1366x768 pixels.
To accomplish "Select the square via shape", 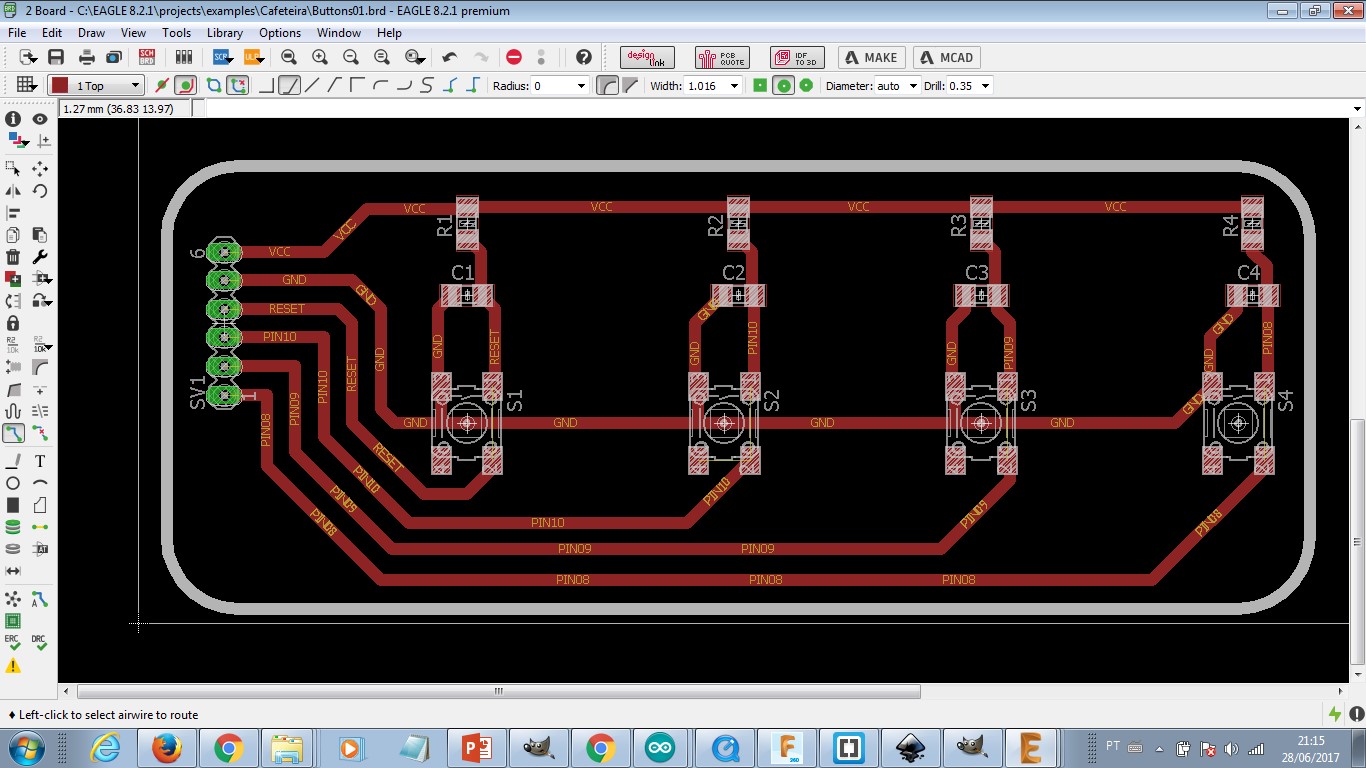I will pyautogui.click(x=760, y=86).
